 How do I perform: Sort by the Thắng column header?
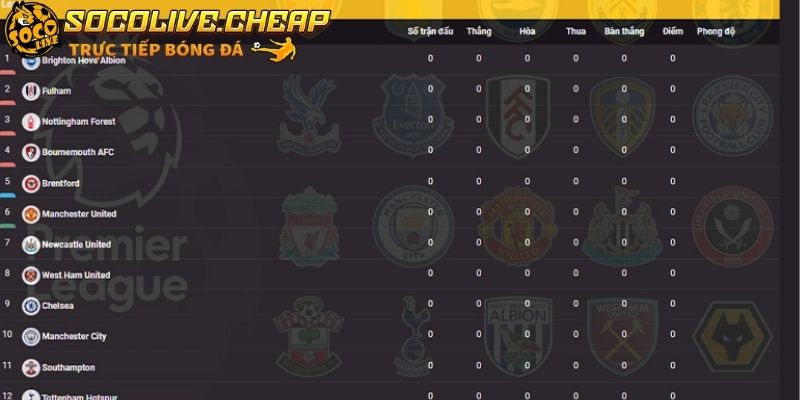click(479, 31)
